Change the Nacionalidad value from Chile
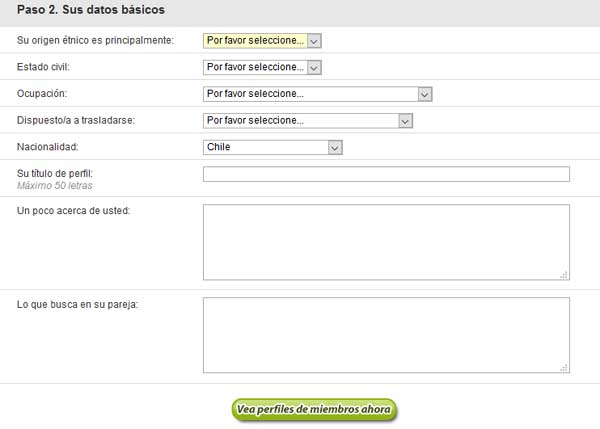Image resolution: width=600 pixels, height=429 pixels. pyautogui.click(x=272, y=147)
